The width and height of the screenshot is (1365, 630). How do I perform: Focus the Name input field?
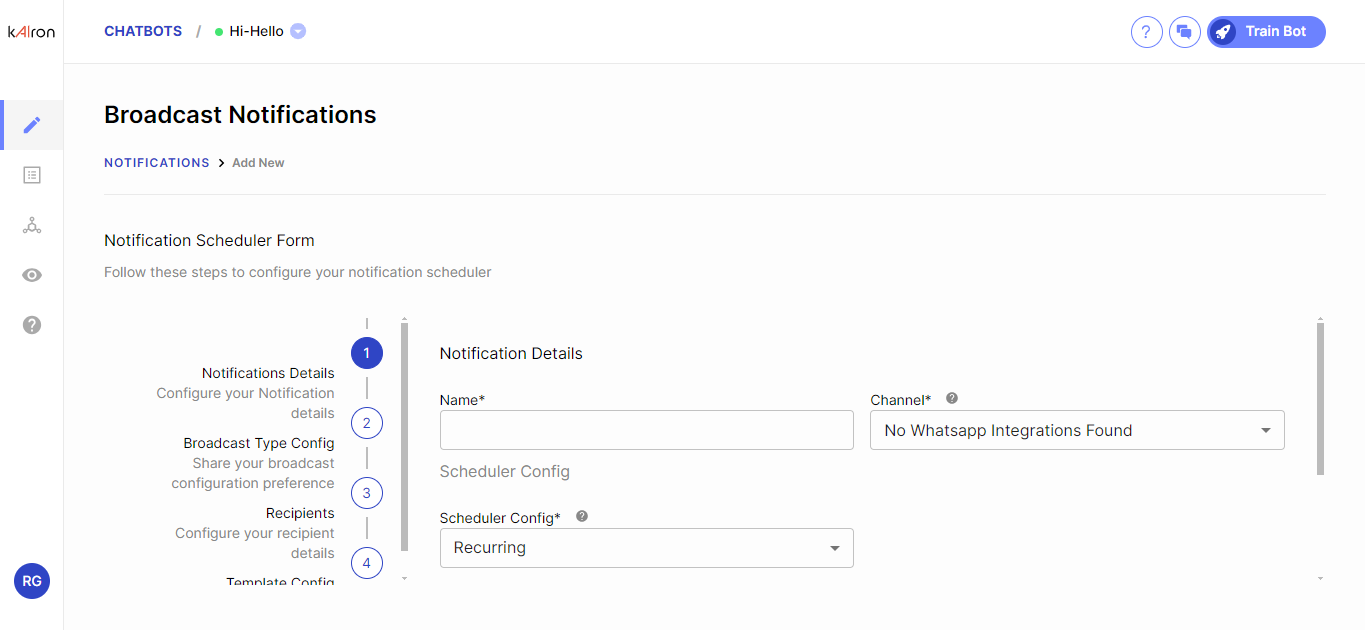646,430
